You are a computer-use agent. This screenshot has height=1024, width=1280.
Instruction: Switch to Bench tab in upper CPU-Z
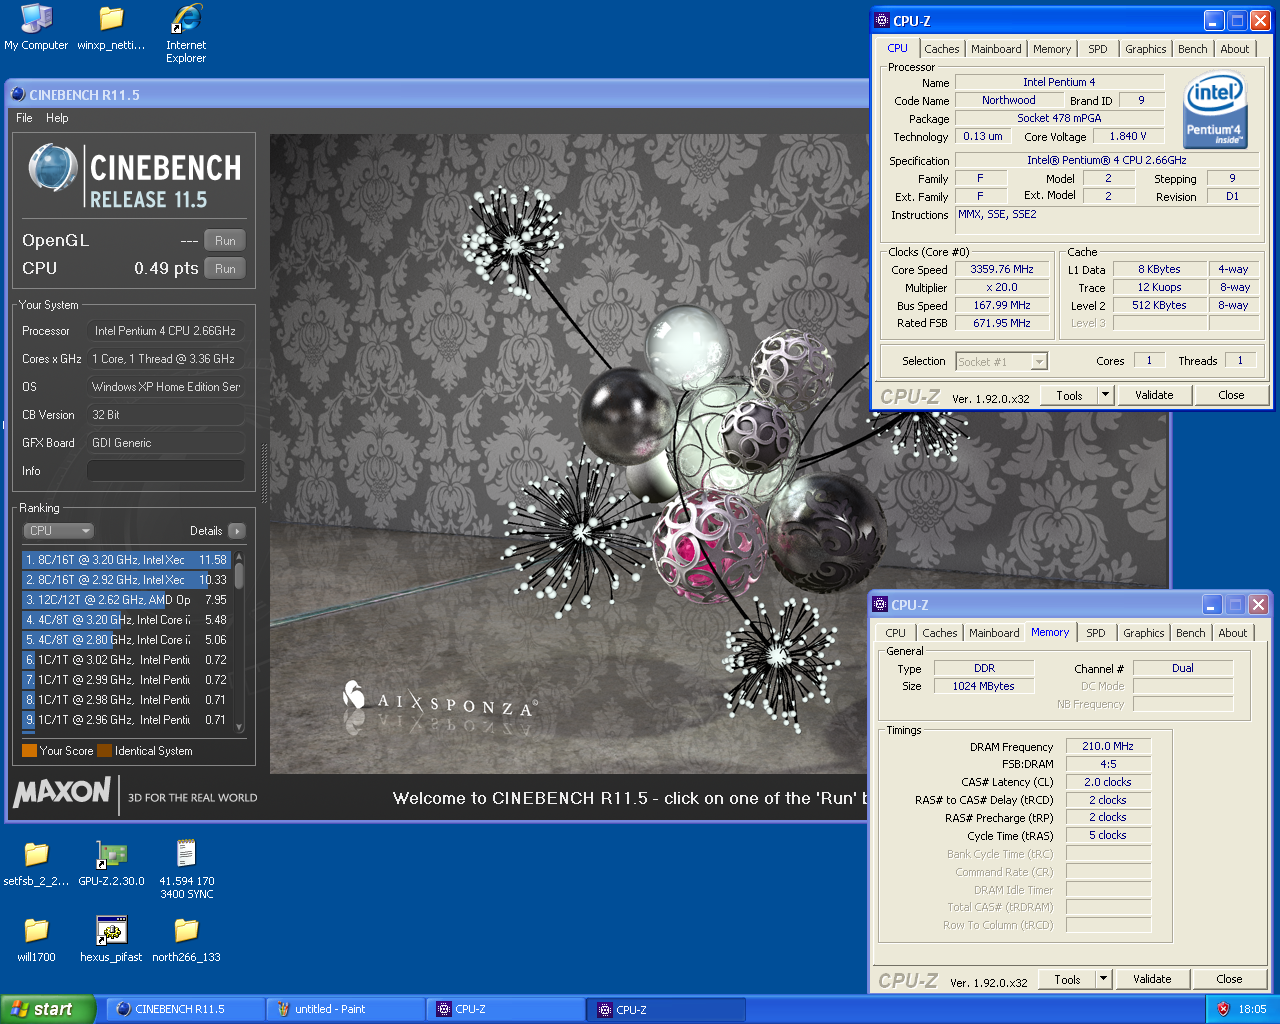point(1192,49)
